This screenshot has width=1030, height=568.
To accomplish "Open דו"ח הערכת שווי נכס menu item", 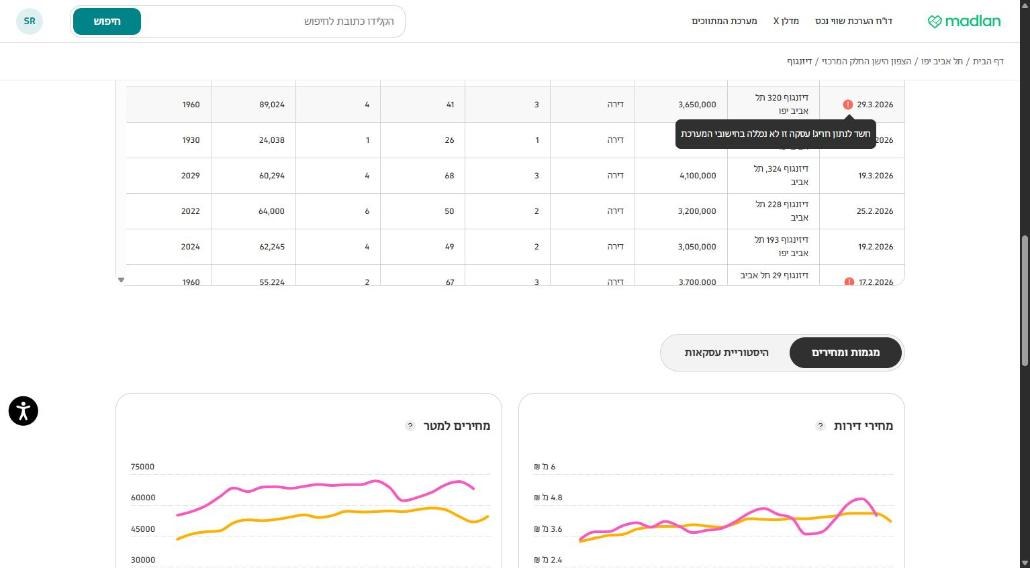I will [853, 21].
